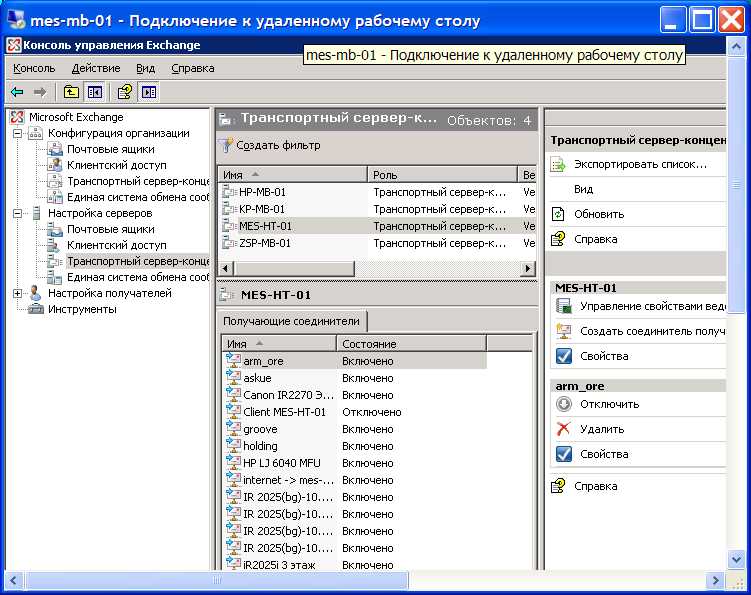Select Почтовые ящики under Конфигурация организации
This screenshot has width=751, height=595.
[x=111, y=149]
